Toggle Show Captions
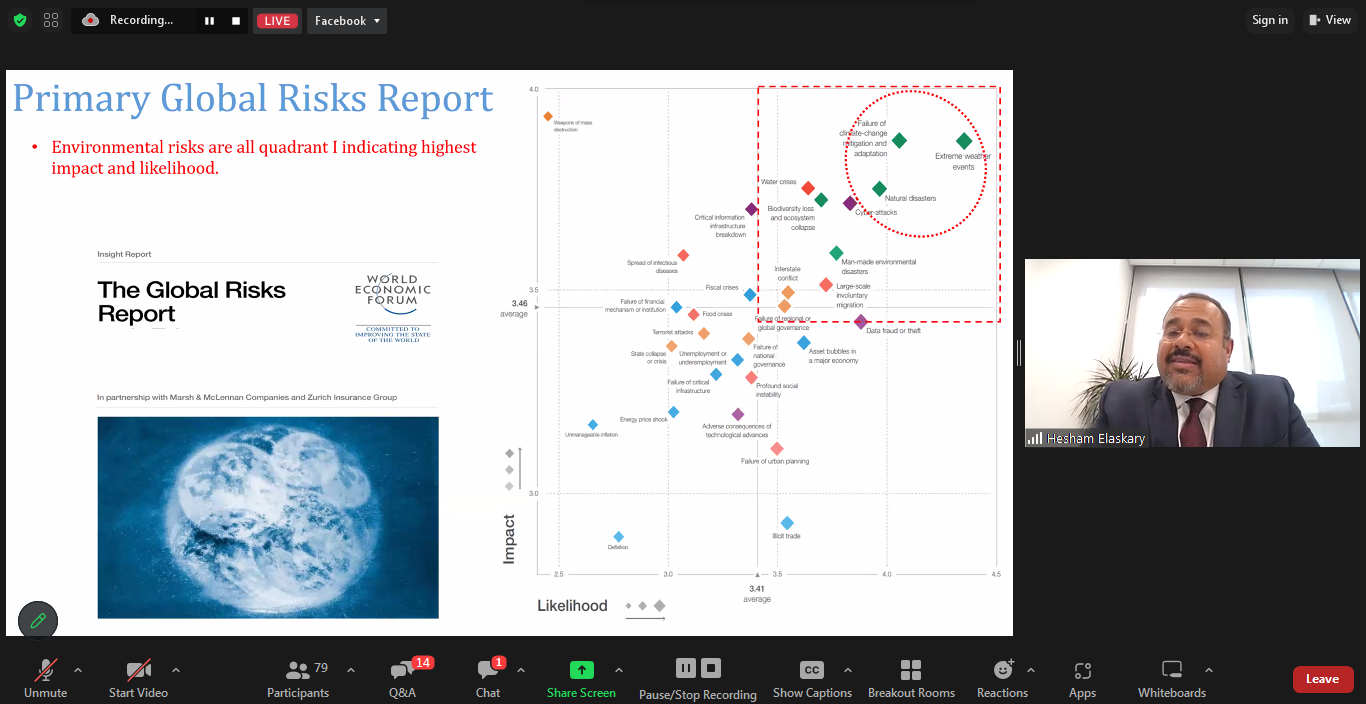Screen dimensions: 1366x704 point(812,671)
